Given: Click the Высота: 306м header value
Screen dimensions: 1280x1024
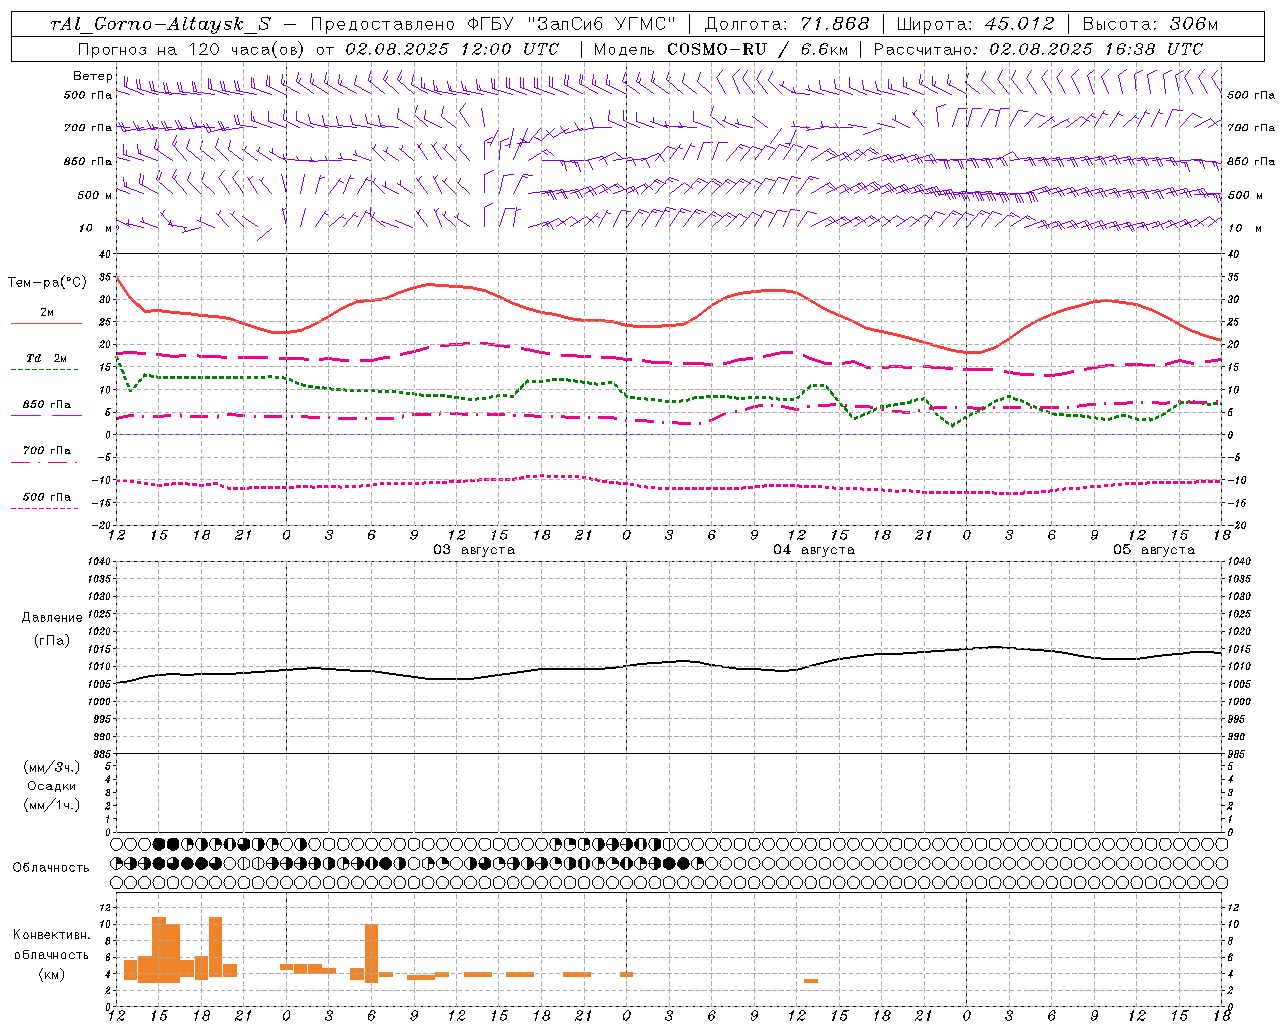Looking at the screenshot, I should coord(1151,25).
